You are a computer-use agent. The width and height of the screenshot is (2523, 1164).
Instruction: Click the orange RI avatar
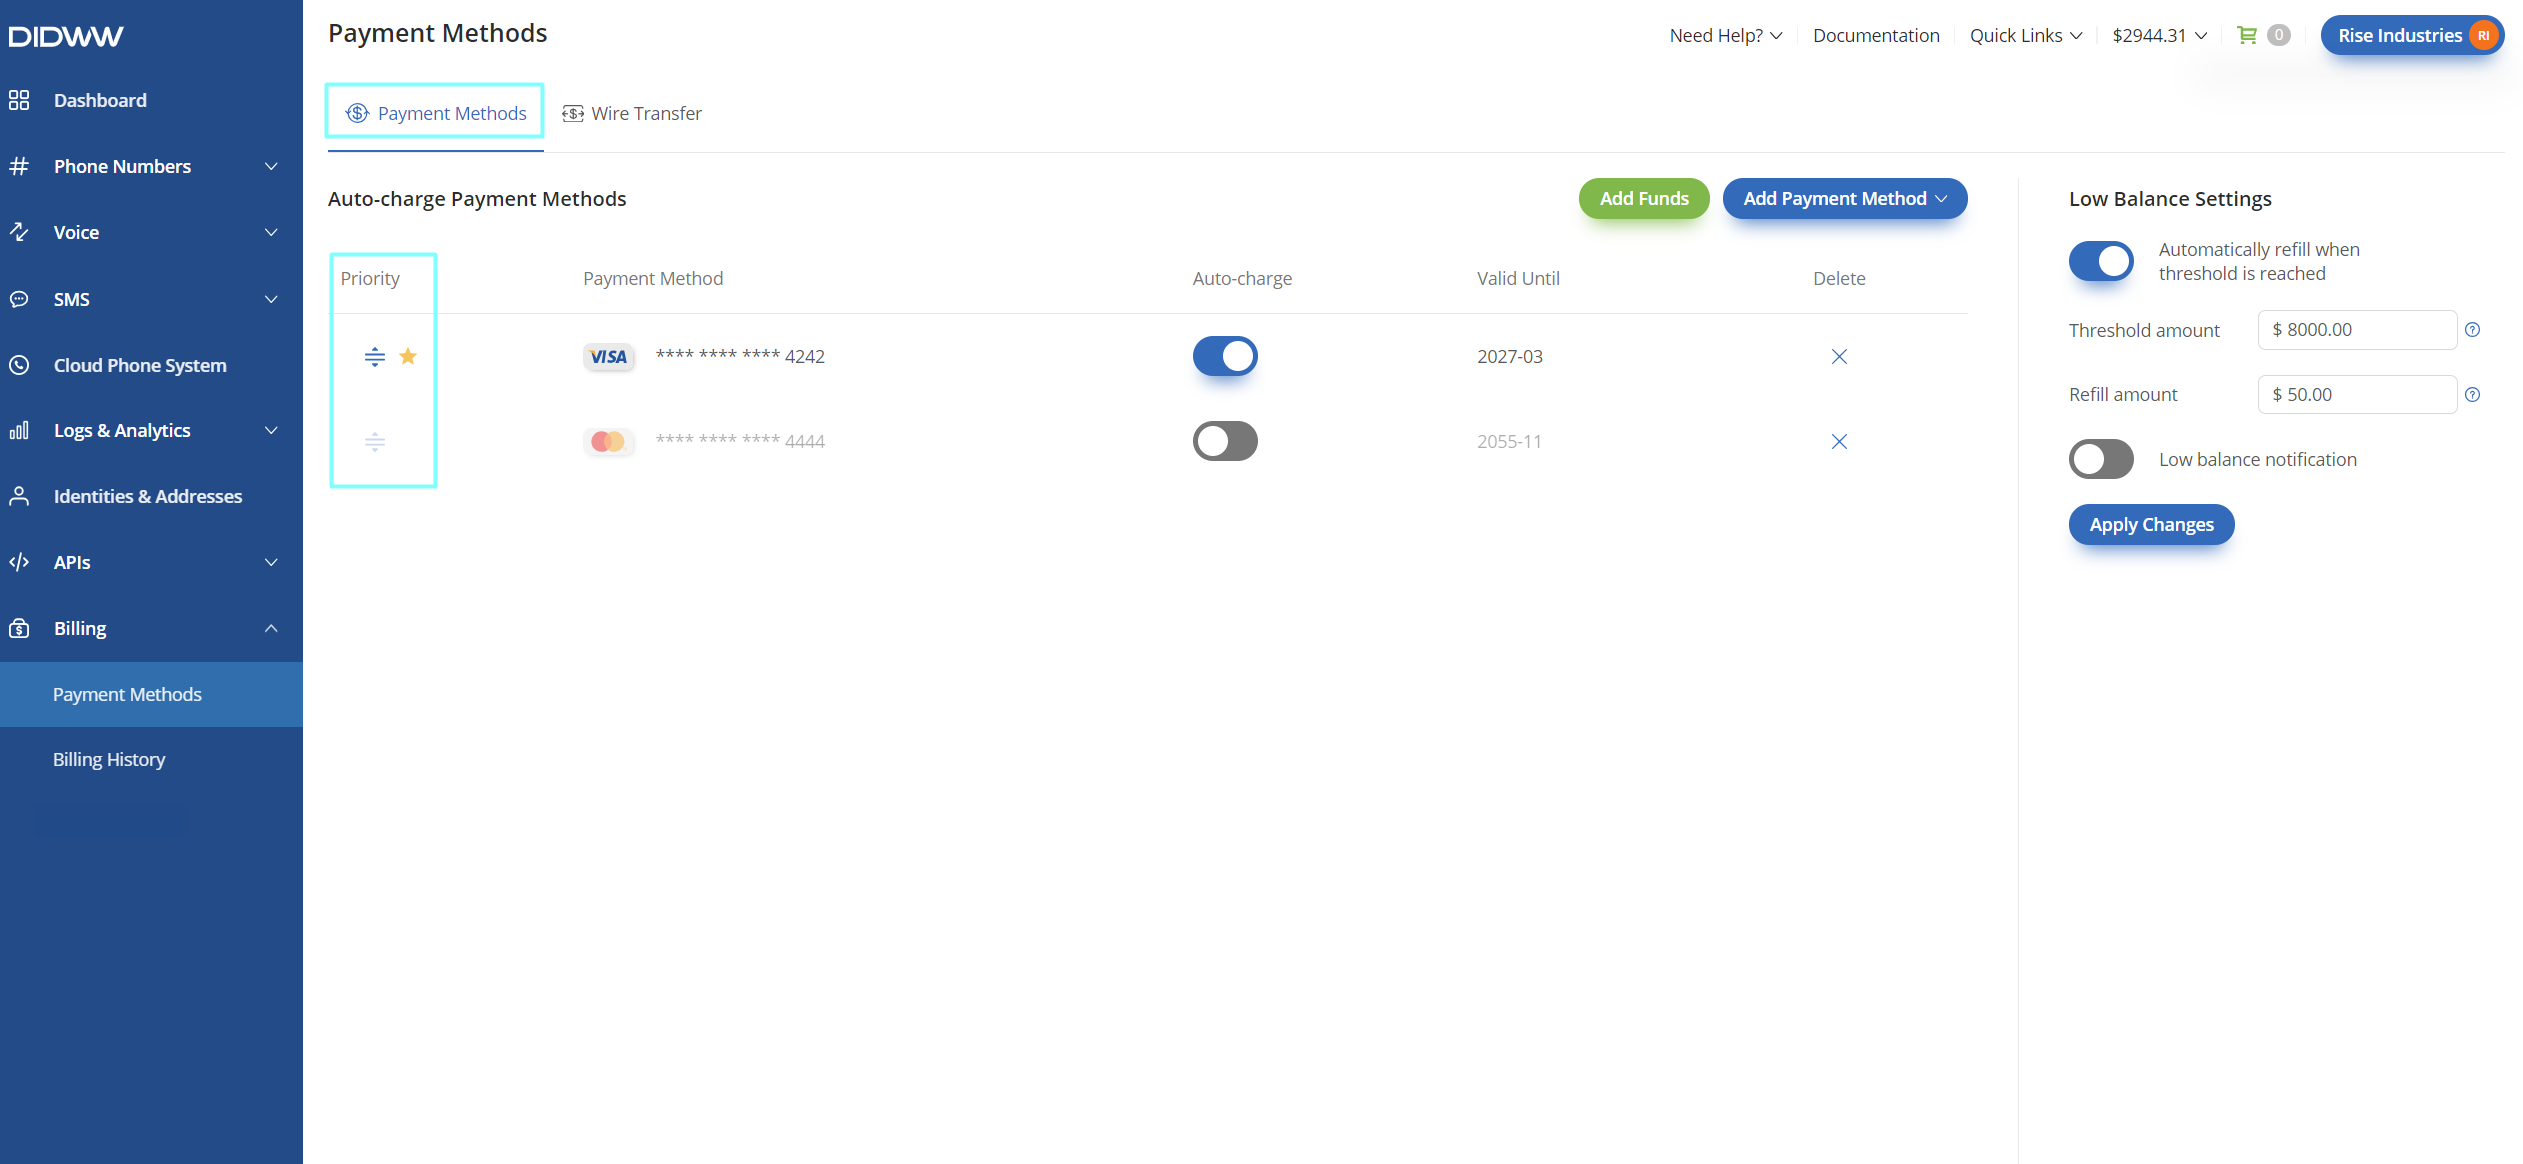click(x=2483, y=35)
